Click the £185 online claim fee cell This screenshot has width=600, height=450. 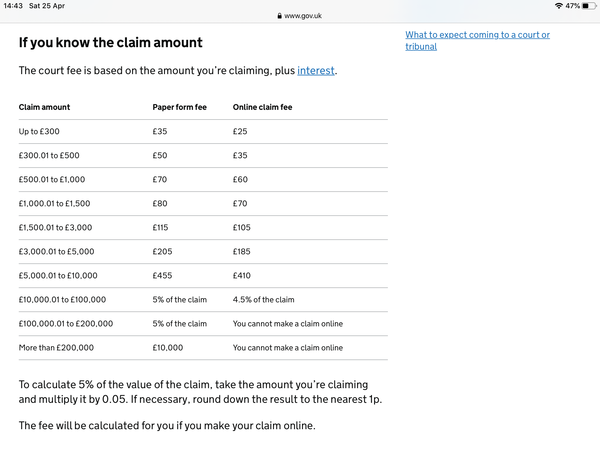point(241,251)
